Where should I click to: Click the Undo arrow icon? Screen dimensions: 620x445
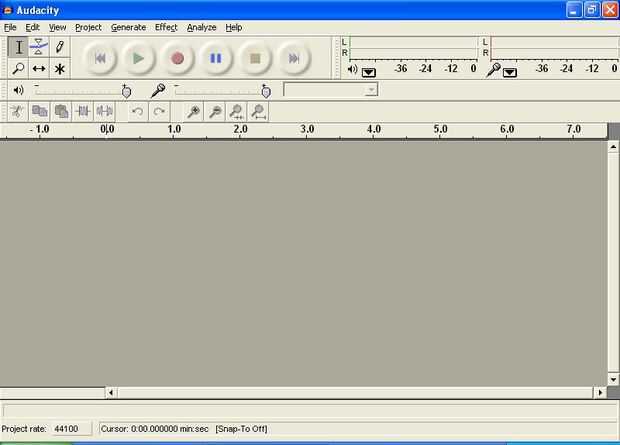coord(138,112)
